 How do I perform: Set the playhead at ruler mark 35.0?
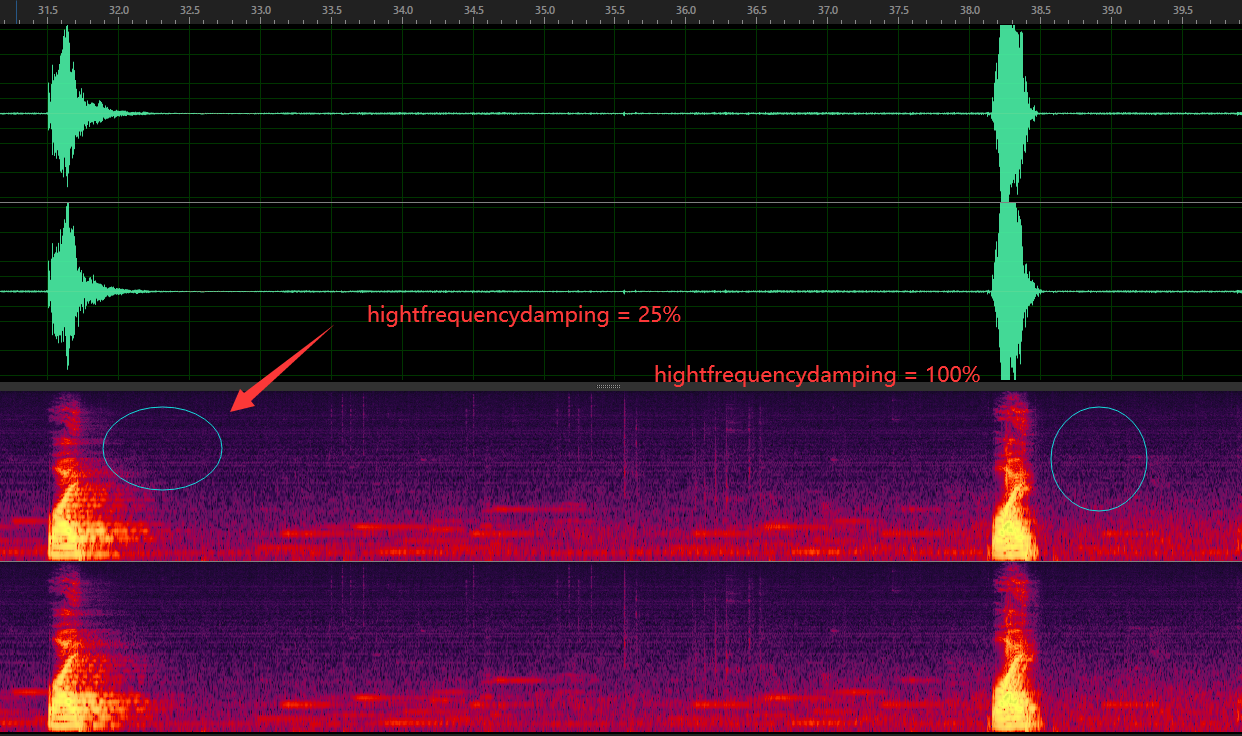[x=545, y=10]
